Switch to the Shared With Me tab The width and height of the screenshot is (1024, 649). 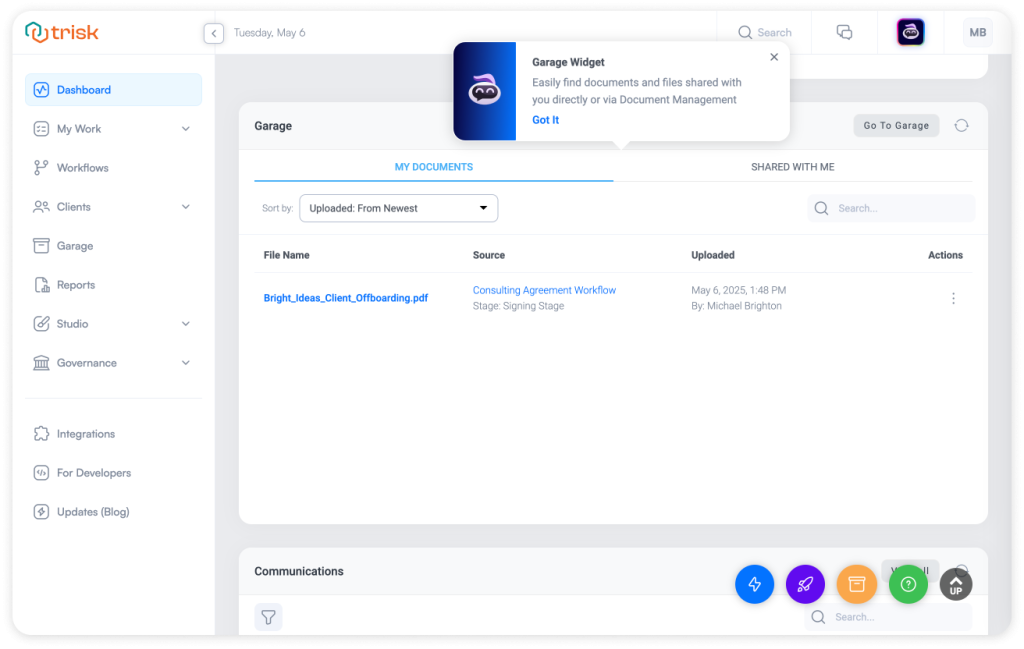pyautogui.click(x=792, y=167)
